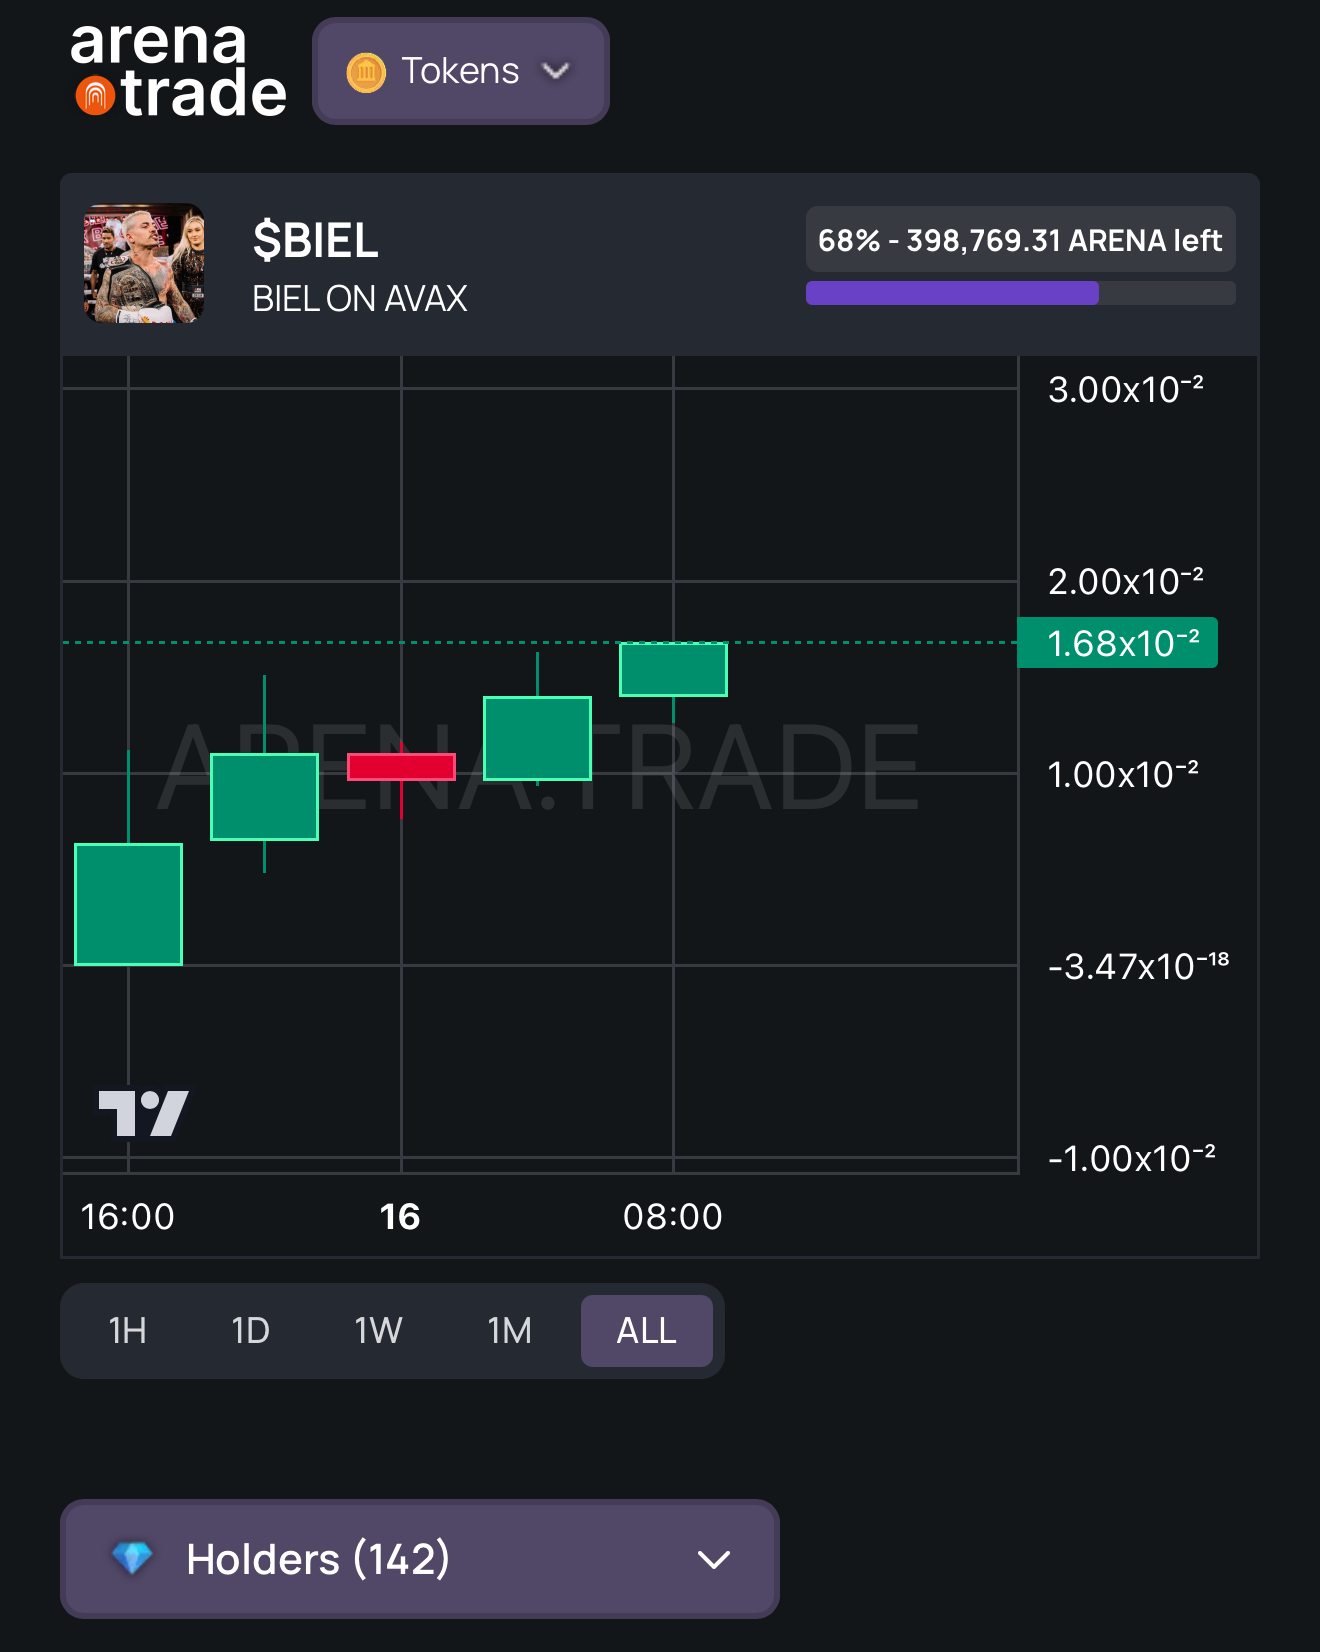
Task: Click the Holders chevron arrow
Action: point(713,1559)
